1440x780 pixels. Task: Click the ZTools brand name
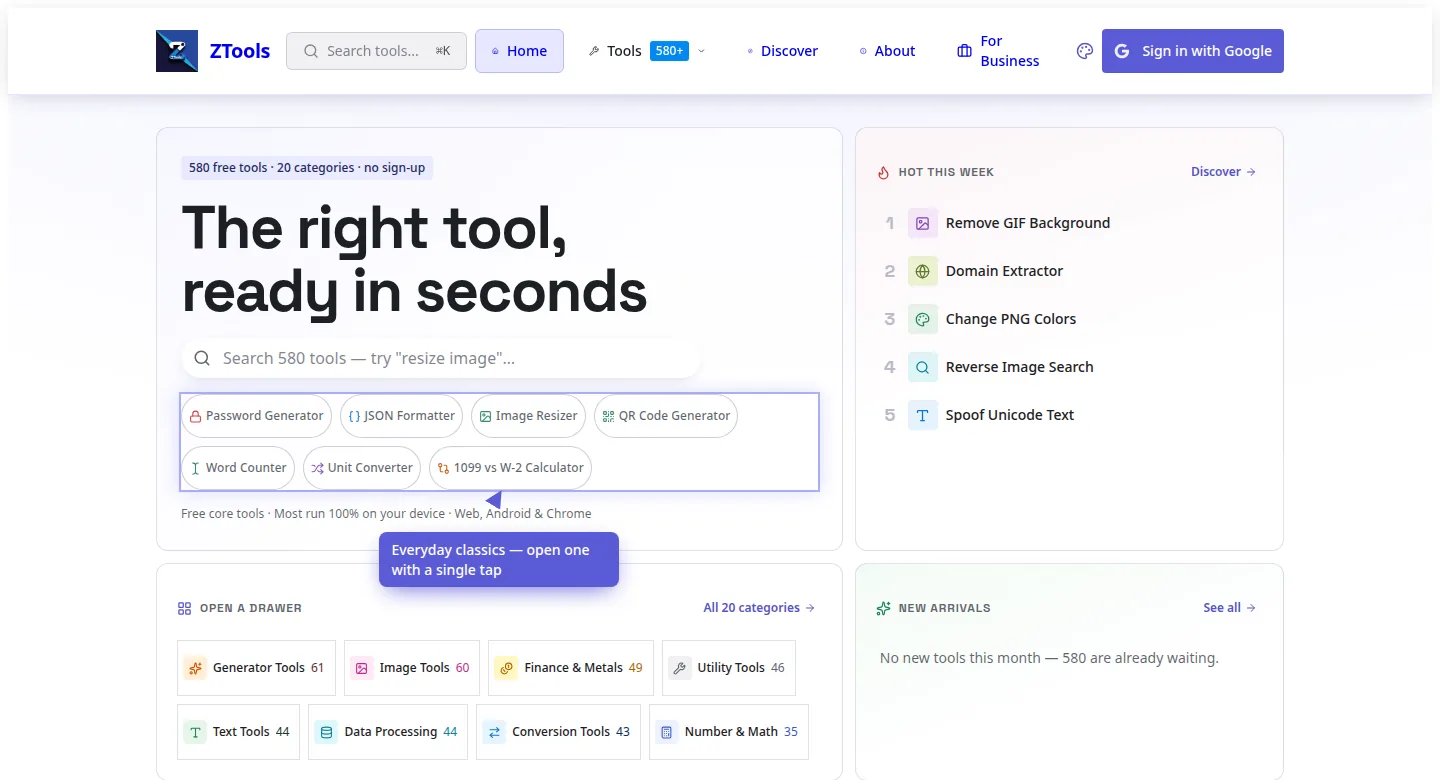[240, 51]
